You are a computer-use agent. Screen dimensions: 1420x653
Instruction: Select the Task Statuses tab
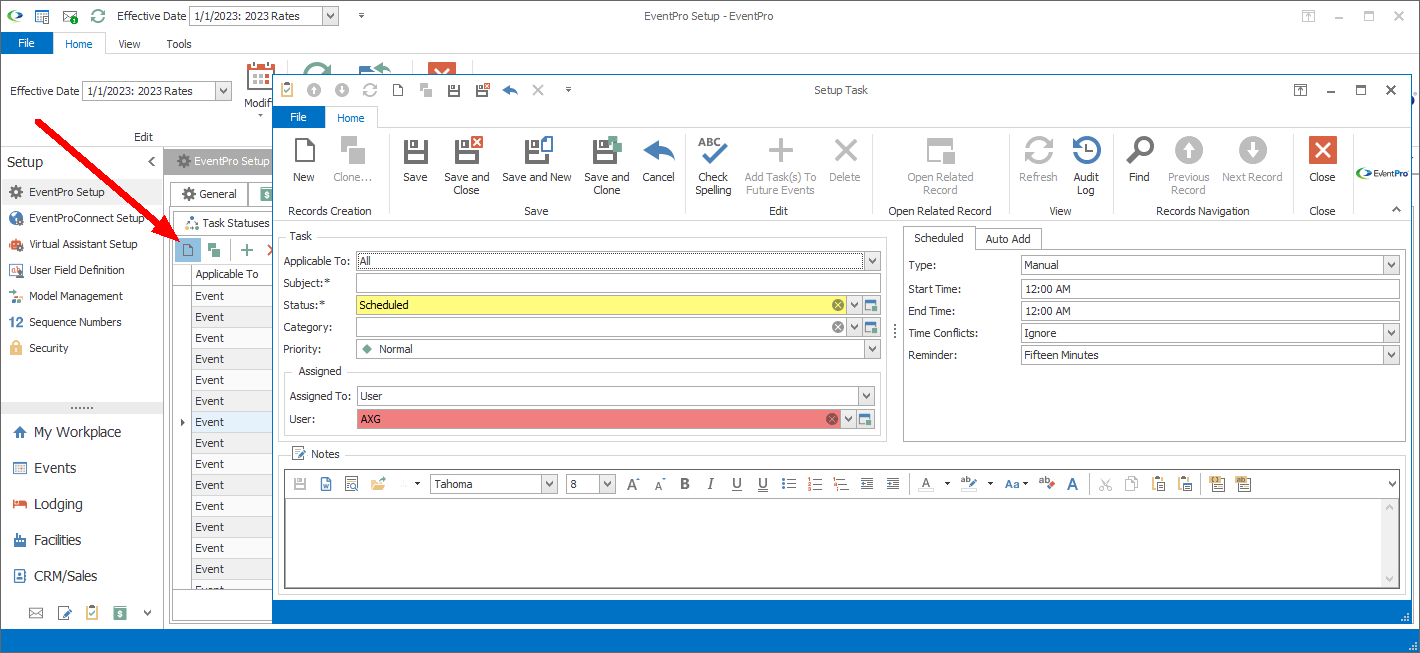[x=226, y=223]
